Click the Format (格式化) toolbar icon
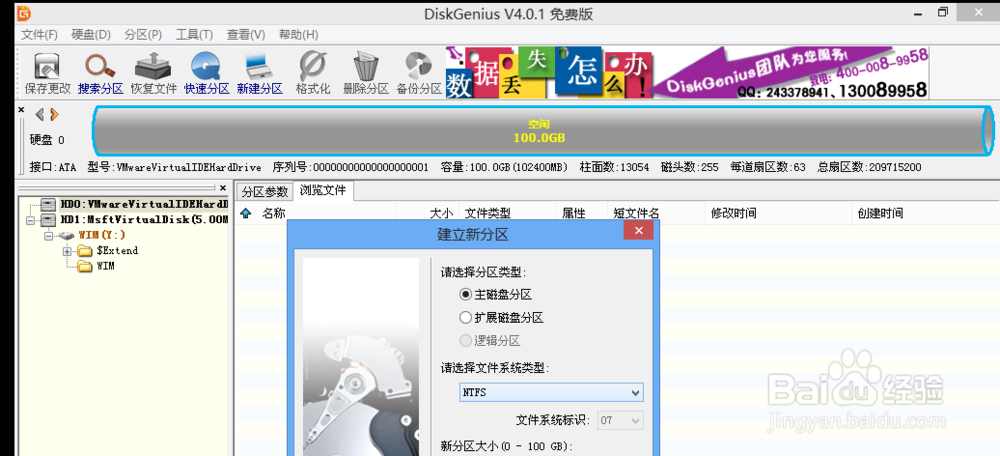Screen dimensions: 1000x456 pyautogui.click(x=312, y=74)
